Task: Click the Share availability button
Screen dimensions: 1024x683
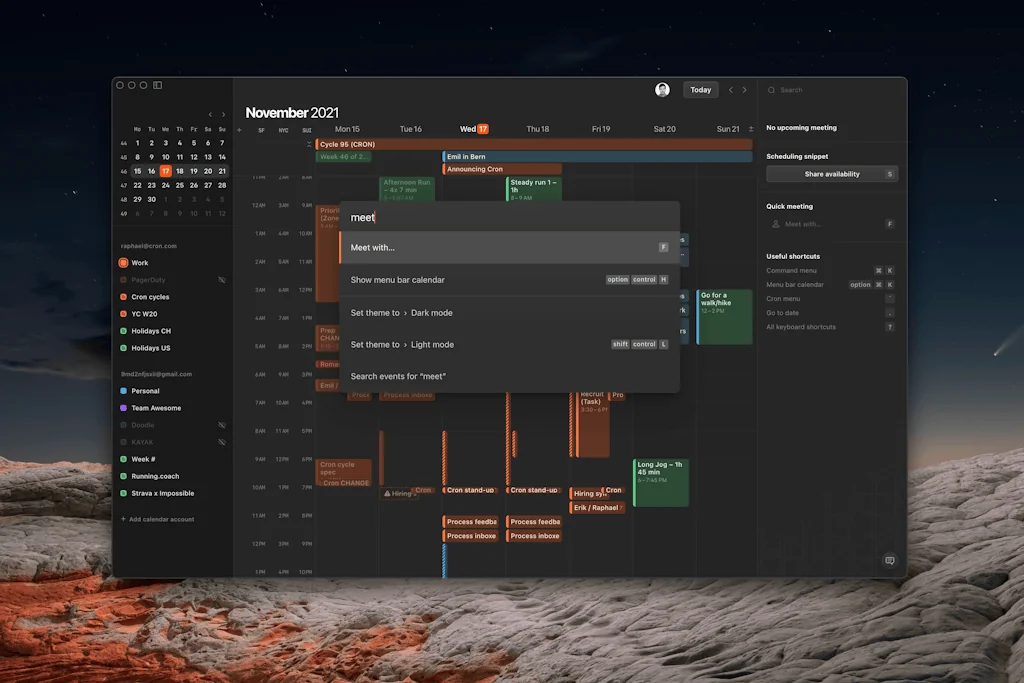Action: pos(830,173)
